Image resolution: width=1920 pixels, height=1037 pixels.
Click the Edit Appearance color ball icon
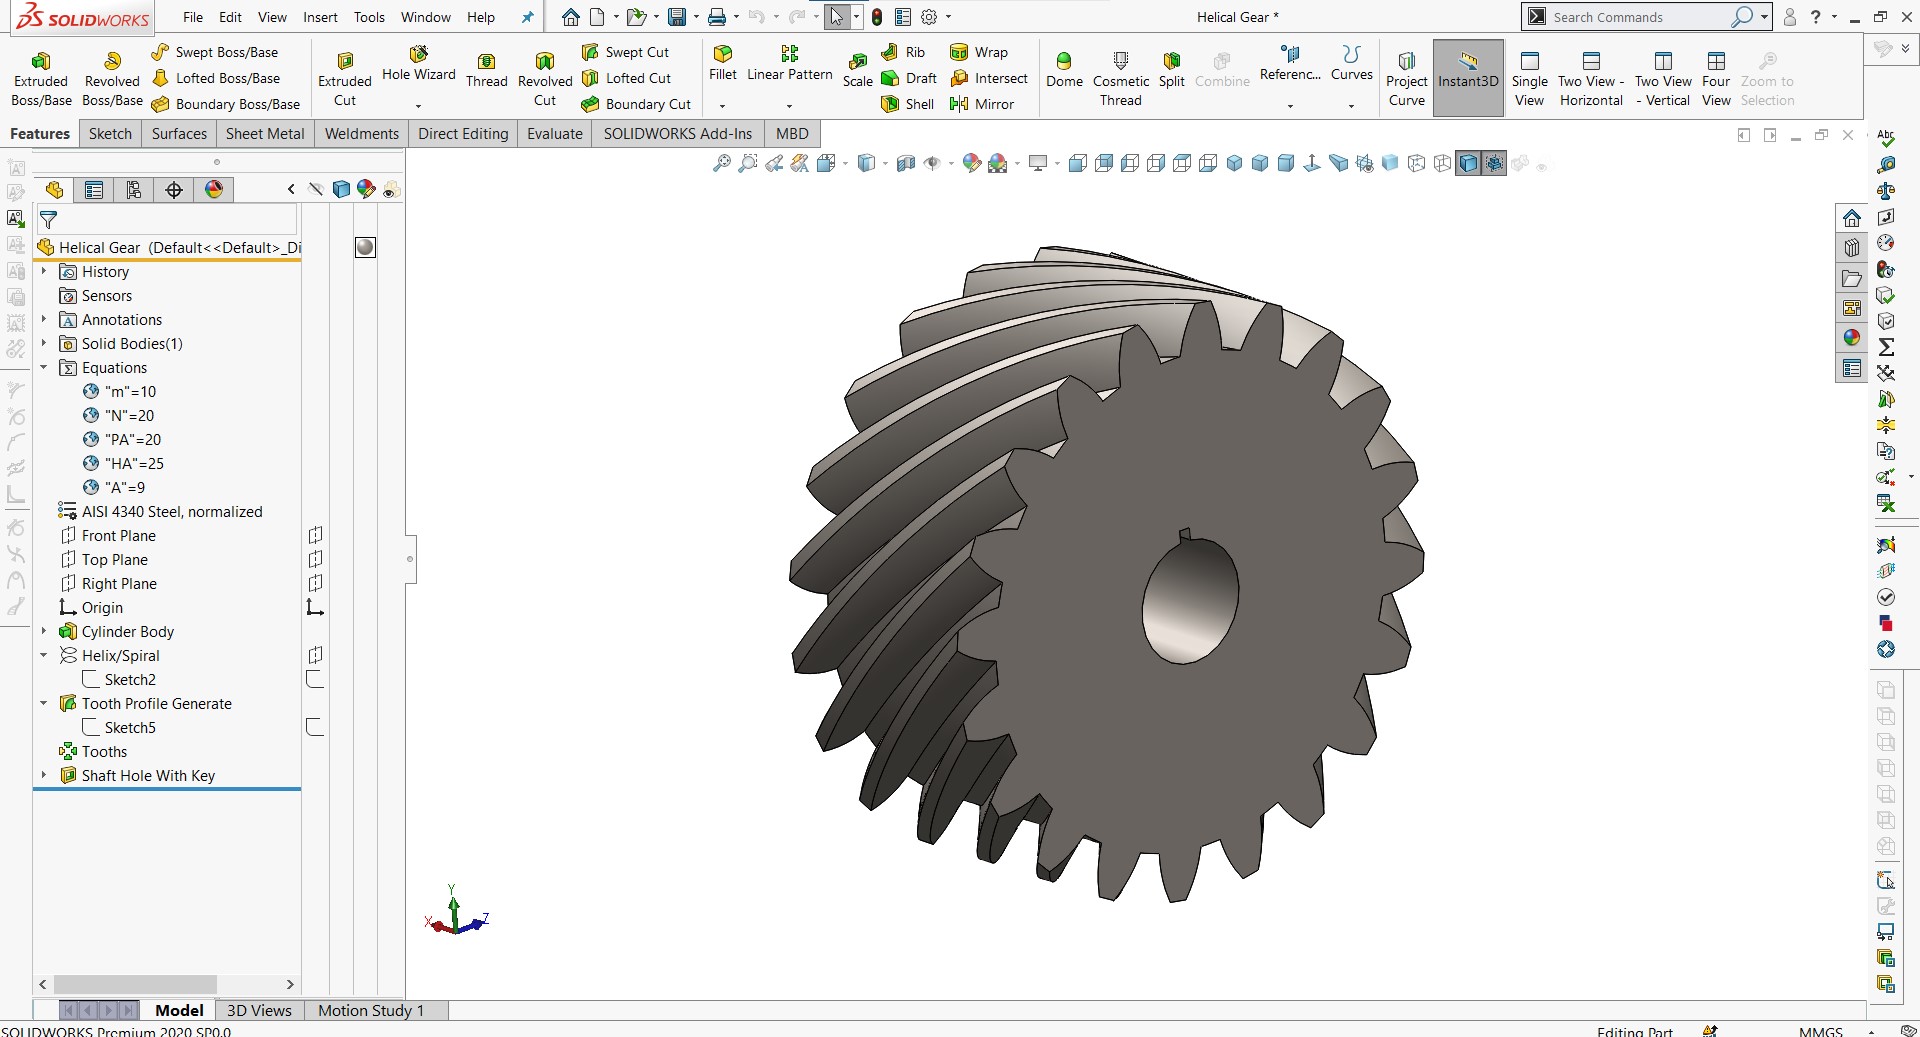point(971,163)
